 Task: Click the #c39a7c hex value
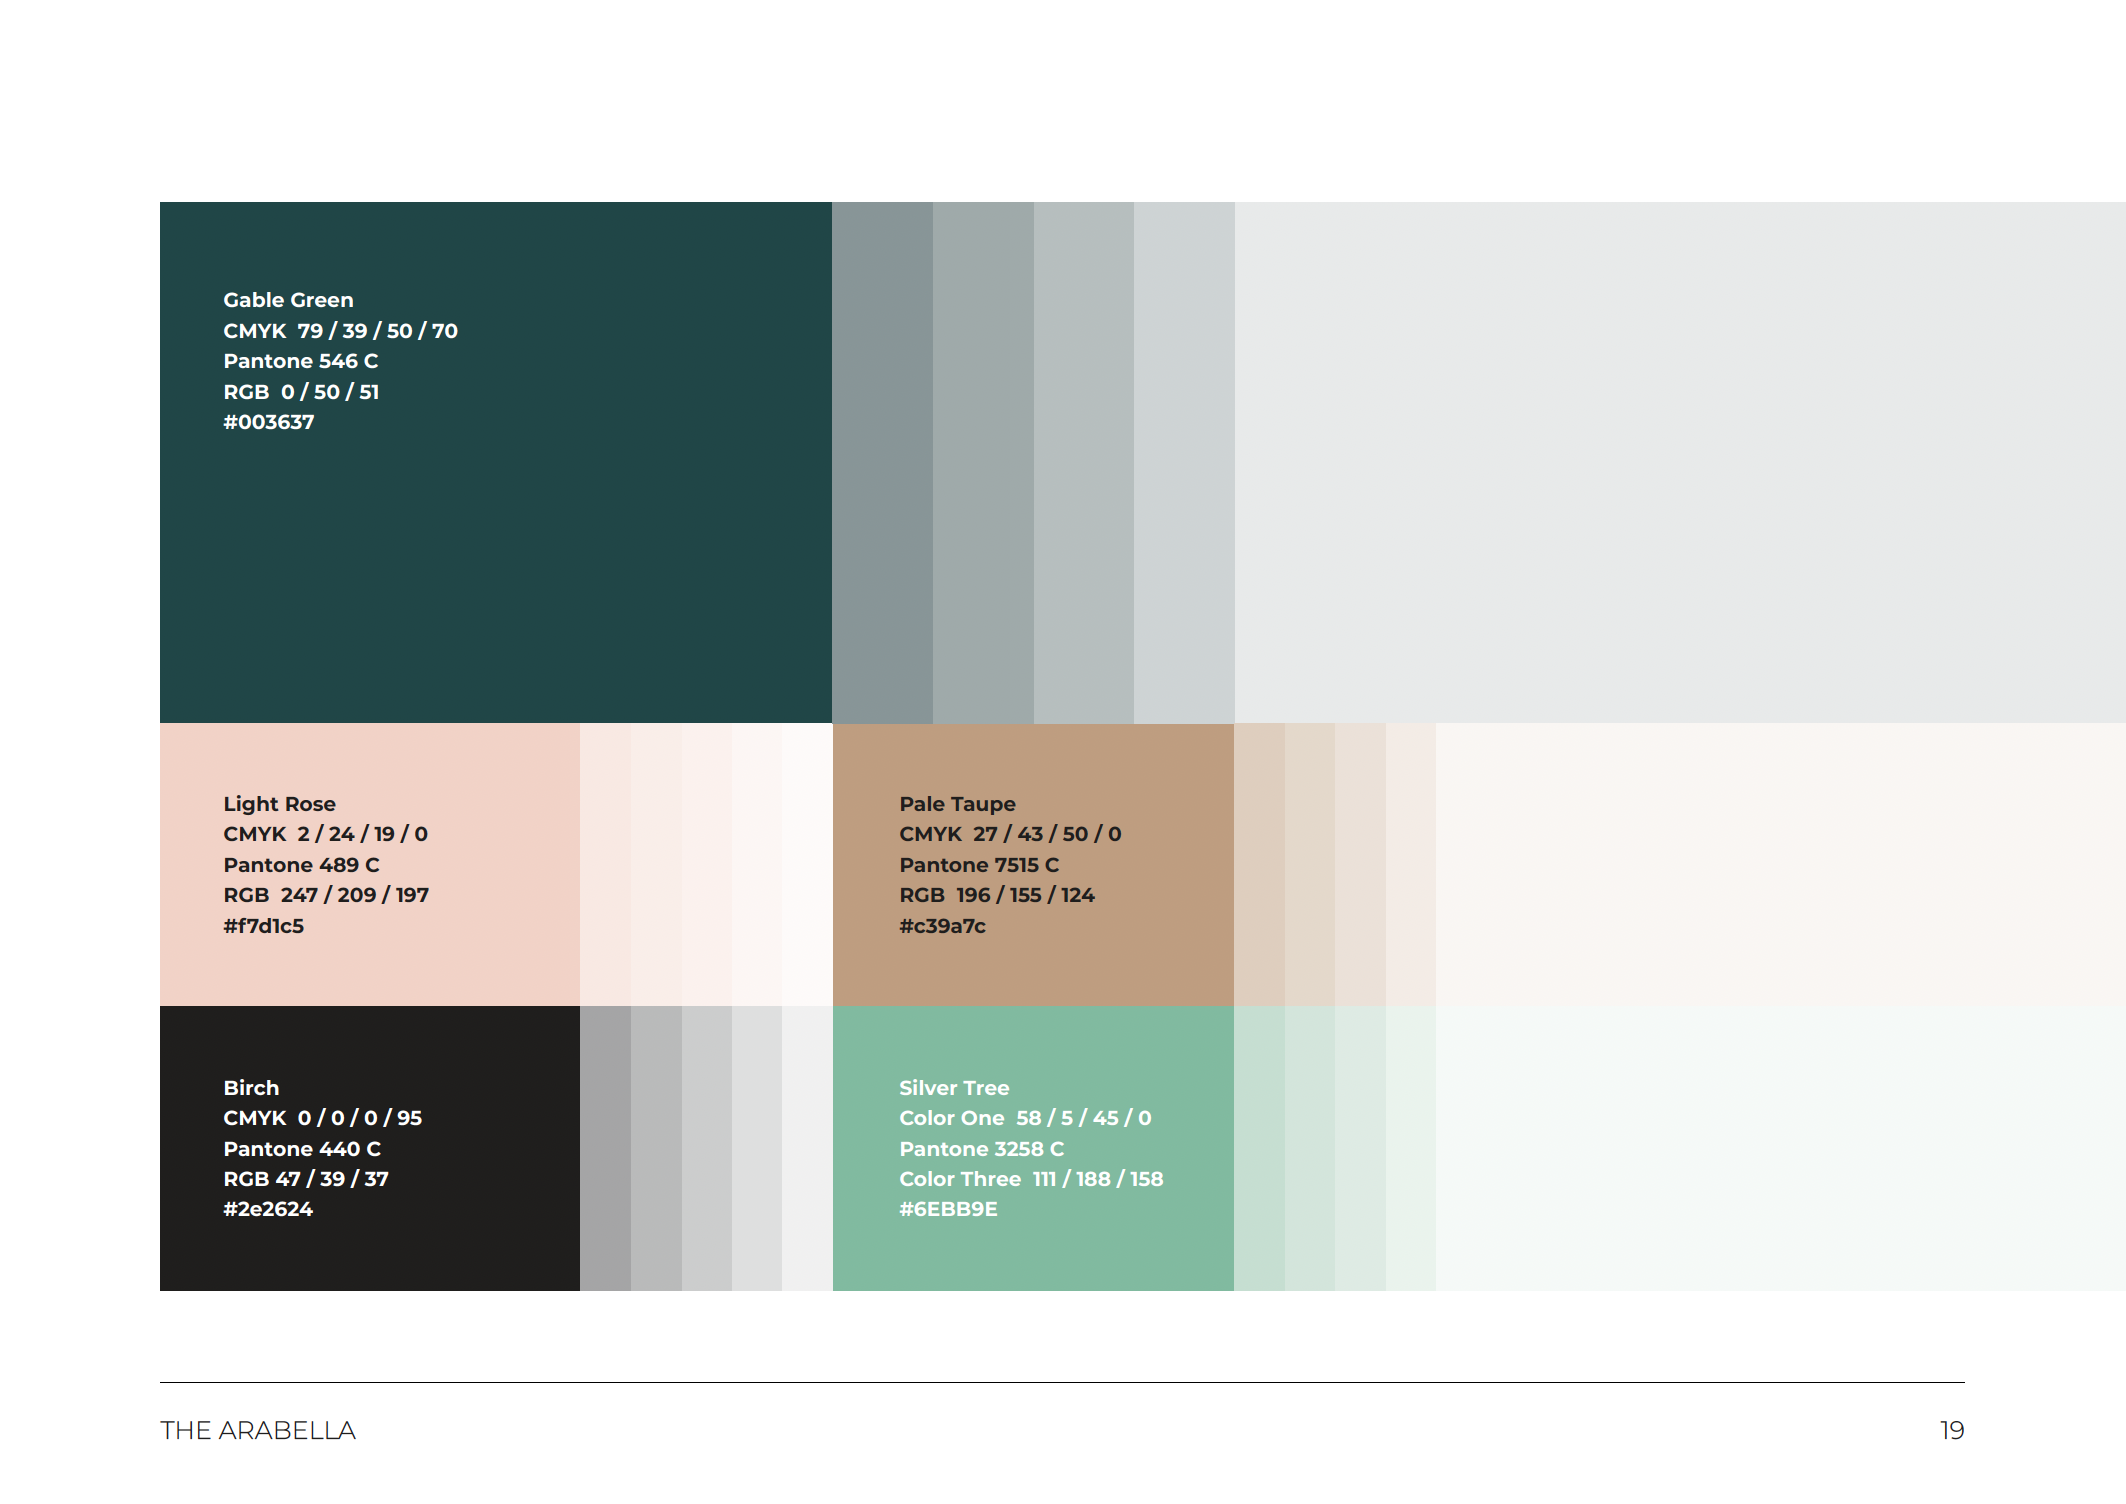942,926
